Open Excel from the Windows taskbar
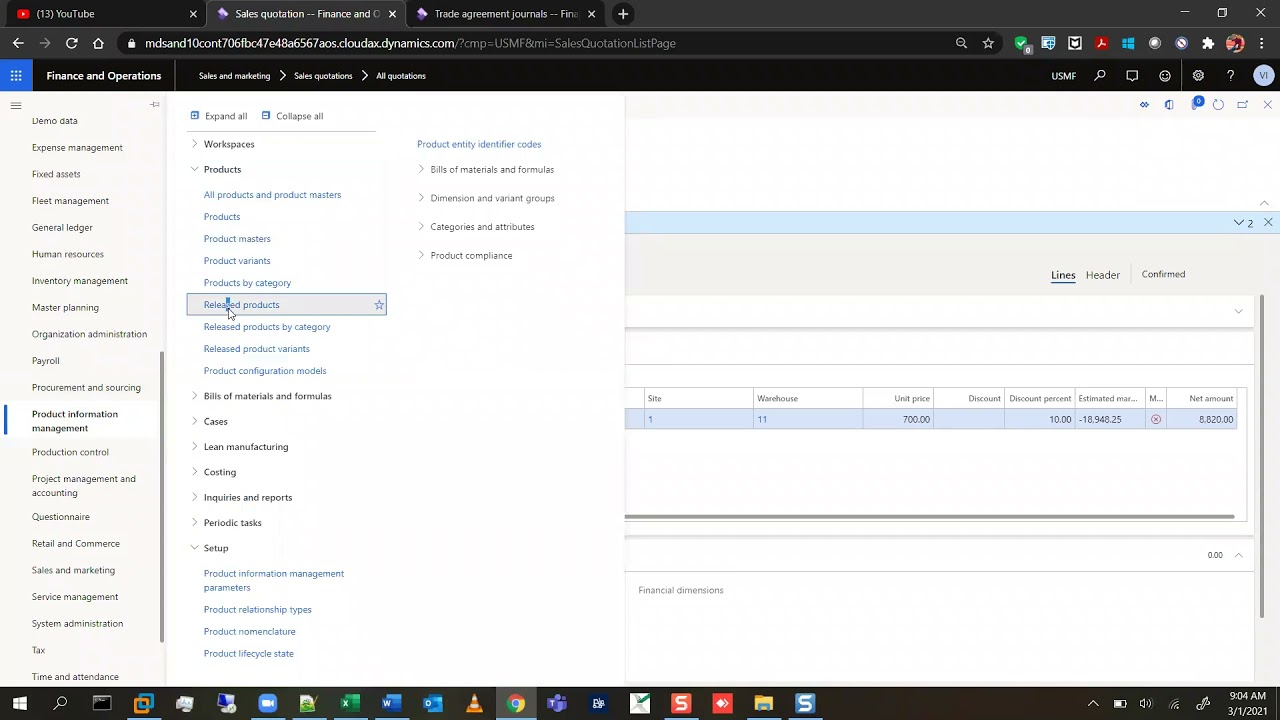Viewport: 1280px width, 720px height. pos(349,703)
